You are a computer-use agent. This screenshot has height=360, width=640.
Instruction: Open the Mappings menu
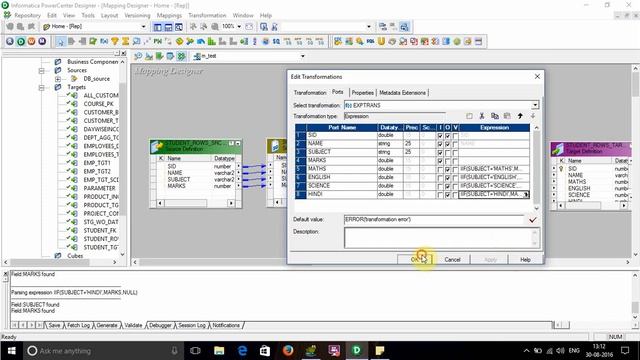(169, 16)
